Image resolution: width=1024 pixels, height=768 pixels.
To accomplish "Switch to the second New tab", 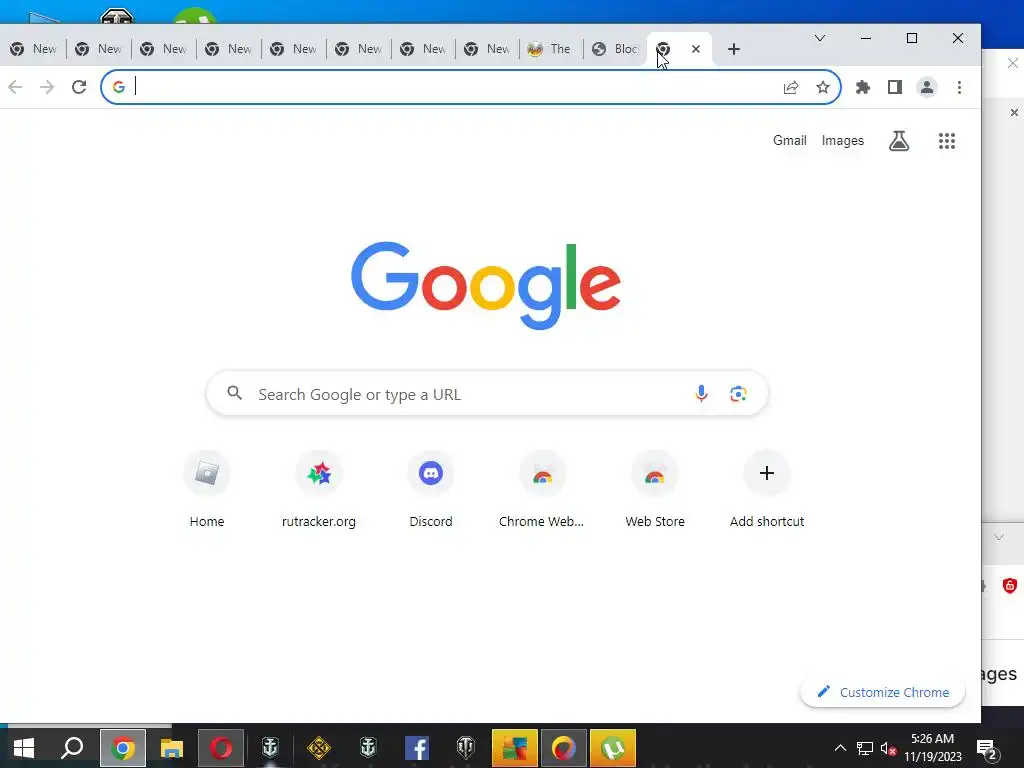I will pyautogui.click(x=99, y=49).
